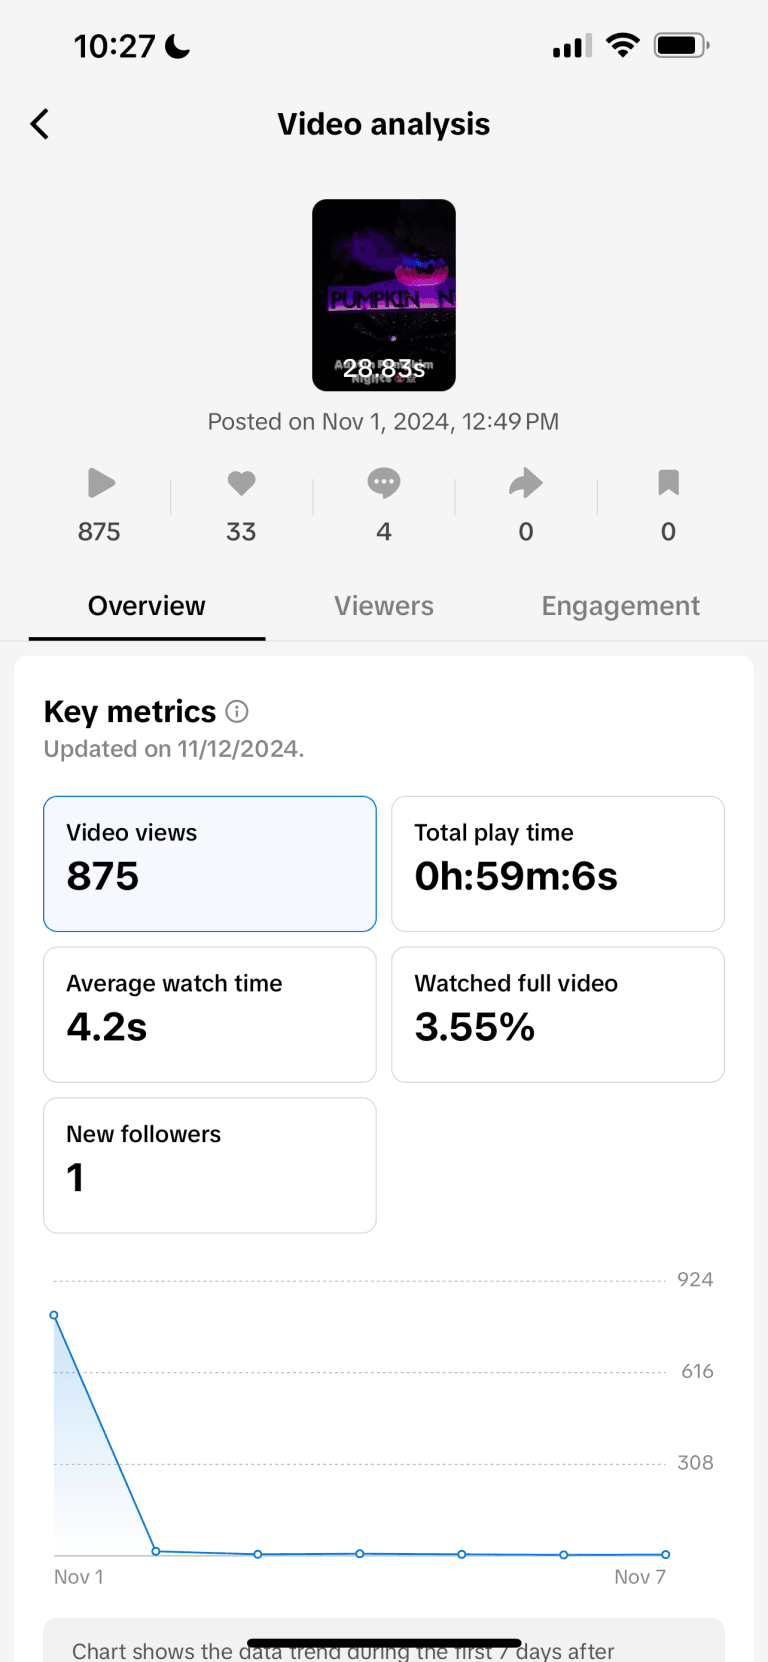Open Key metrics info tooltip icon
The image size is (768, 1662).
pos(237,712)
